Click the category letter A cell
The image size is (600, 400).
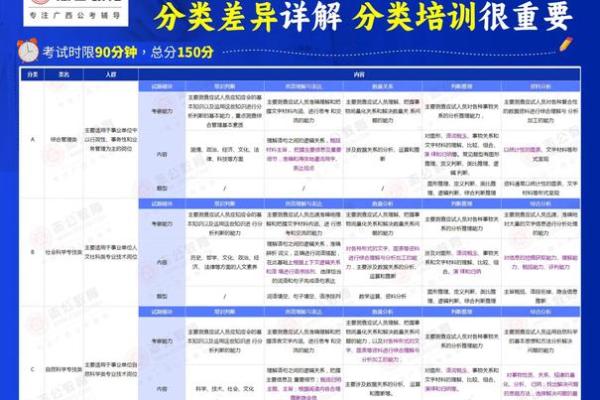[x=33, y=139]
